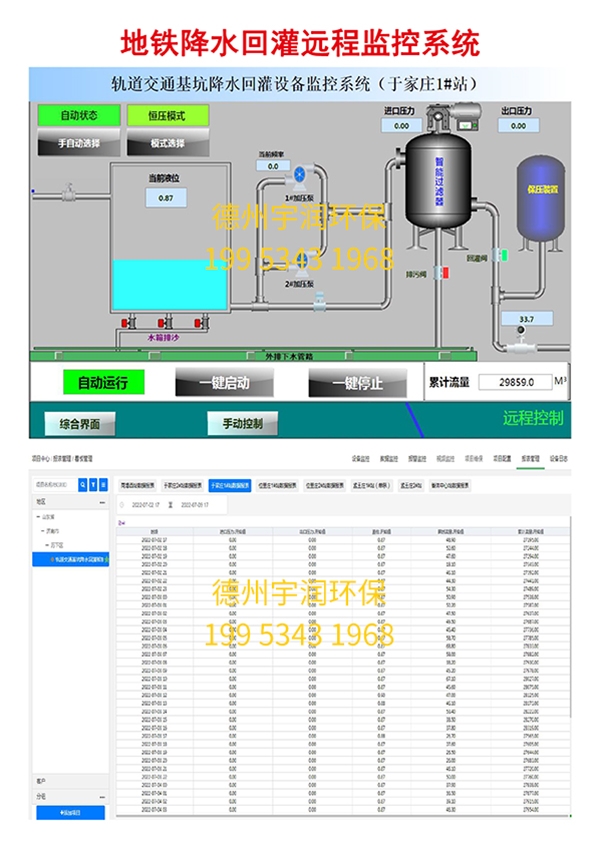The height and width of the screenshot is (848, 600).
Task: Toggle the green 自动运行 run indicator
Action: coord(110,382)
